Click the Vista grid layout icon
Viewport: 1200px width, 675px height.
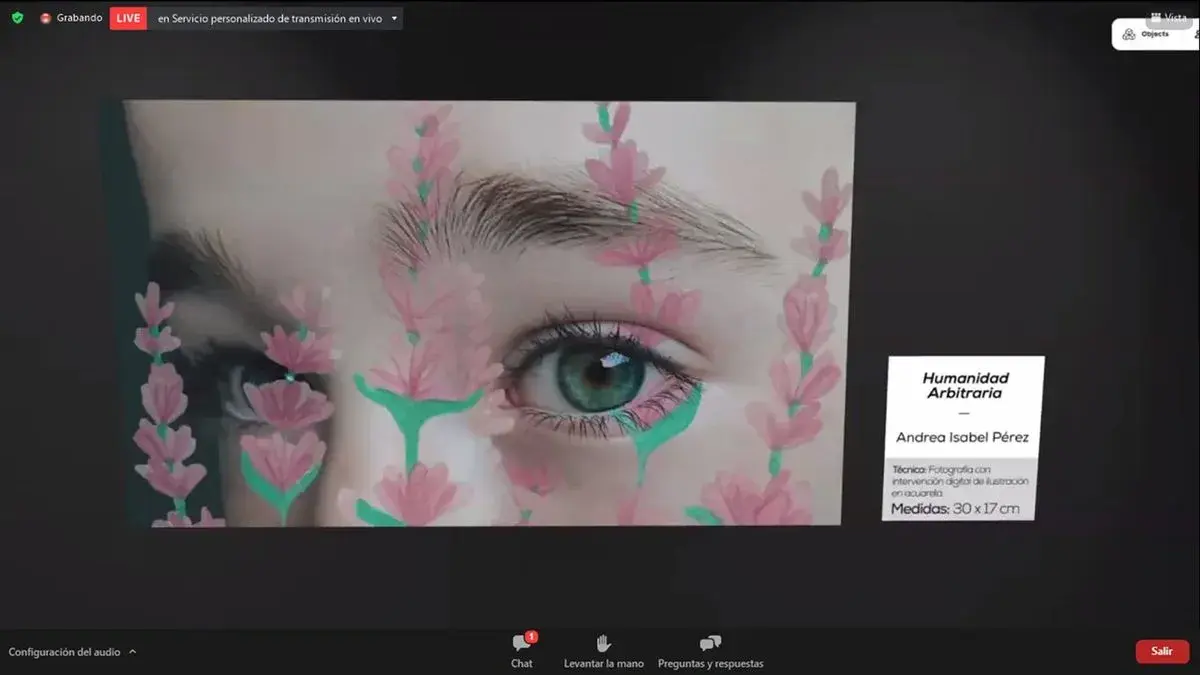coord(1155,18)
